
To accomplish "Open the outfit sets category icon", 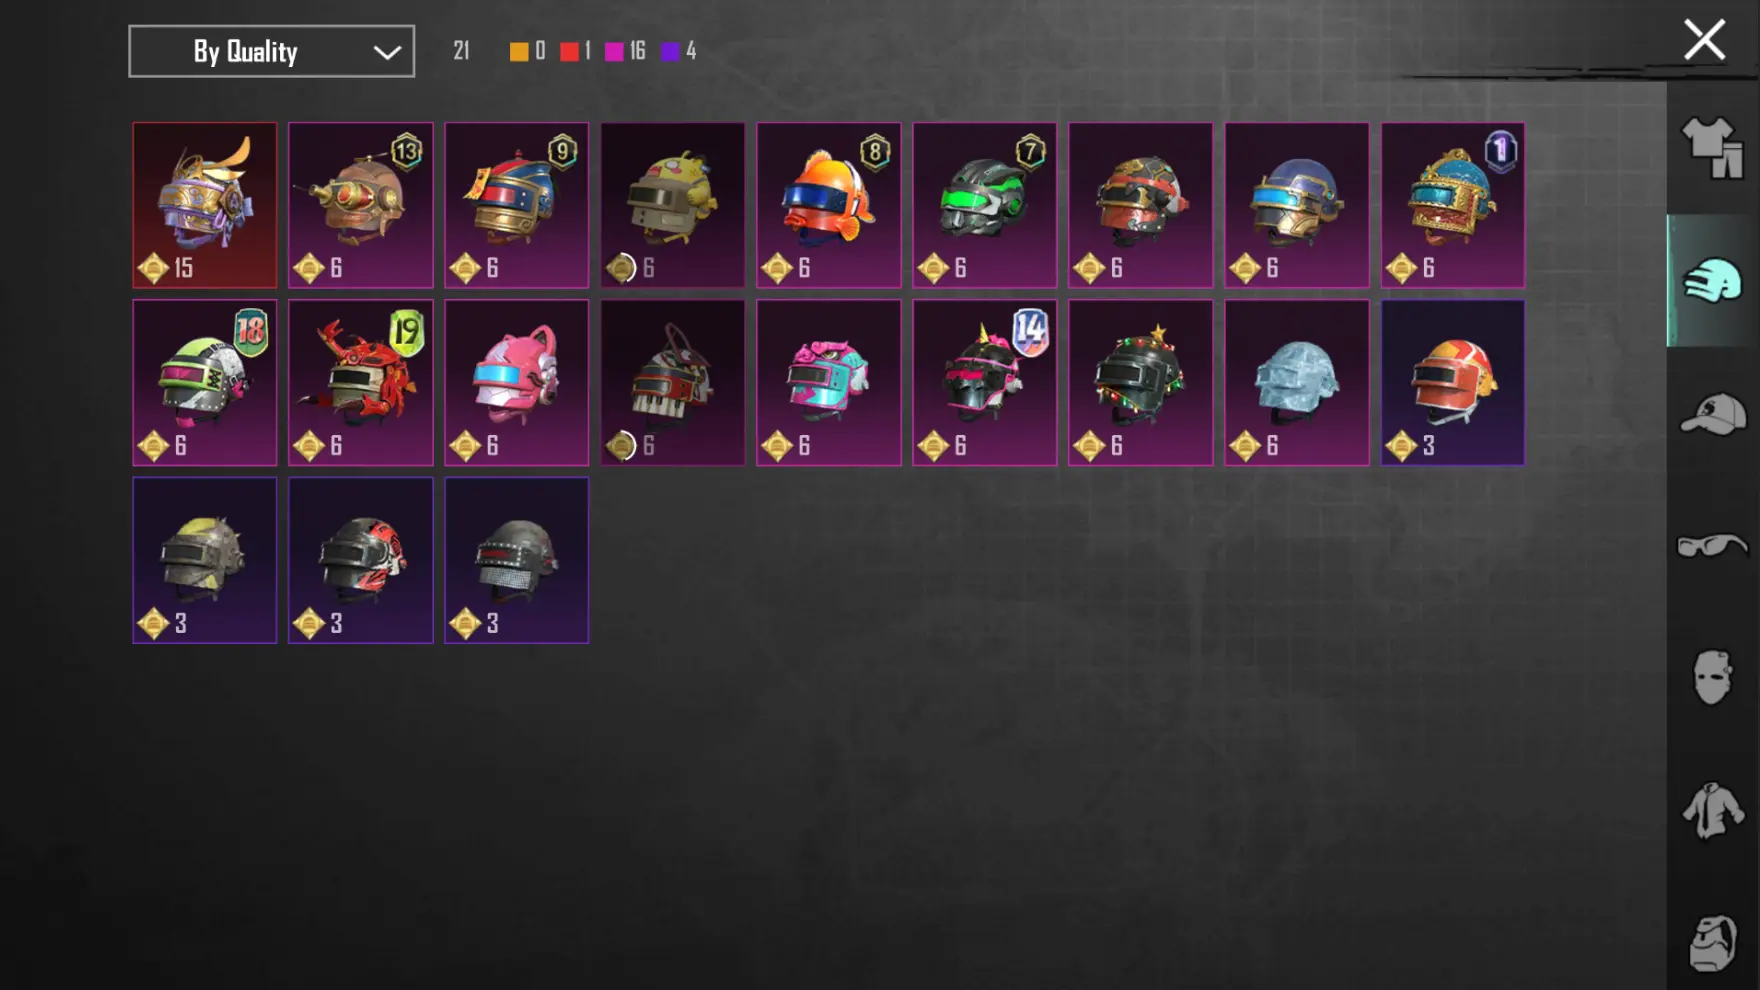I will point(1712,148).
